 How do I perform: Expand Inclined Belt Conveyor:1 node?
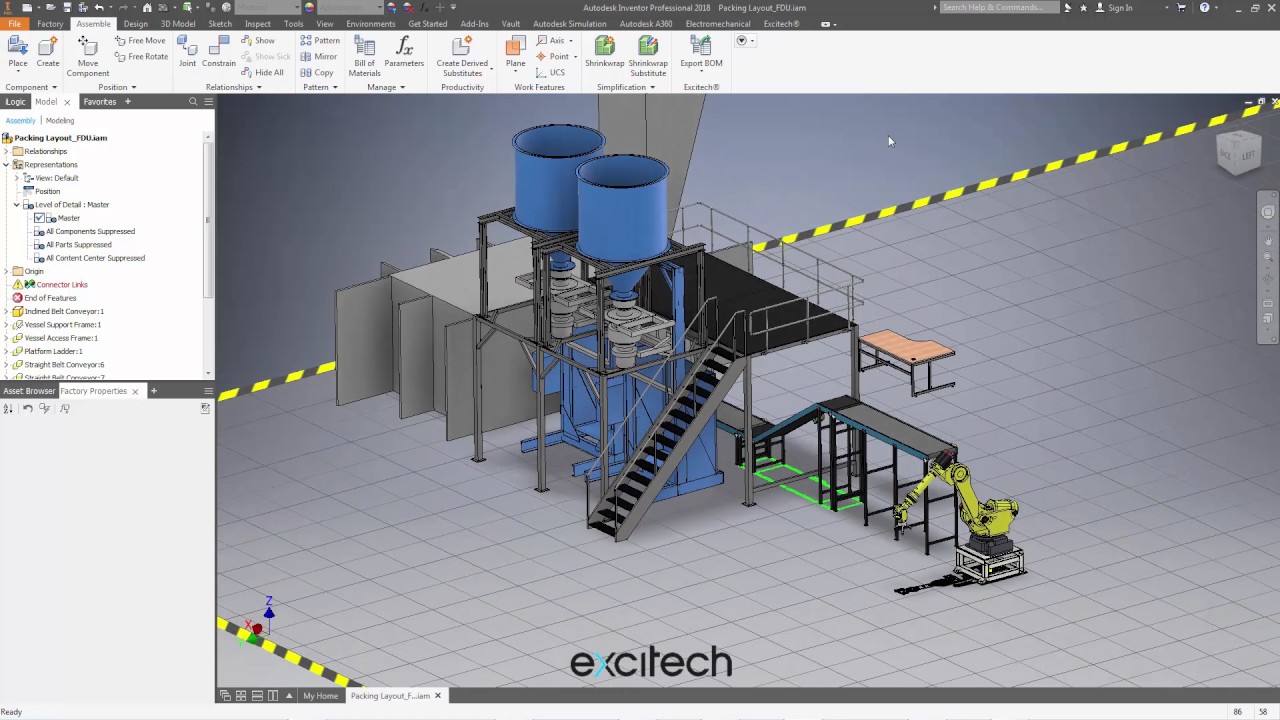6,311
